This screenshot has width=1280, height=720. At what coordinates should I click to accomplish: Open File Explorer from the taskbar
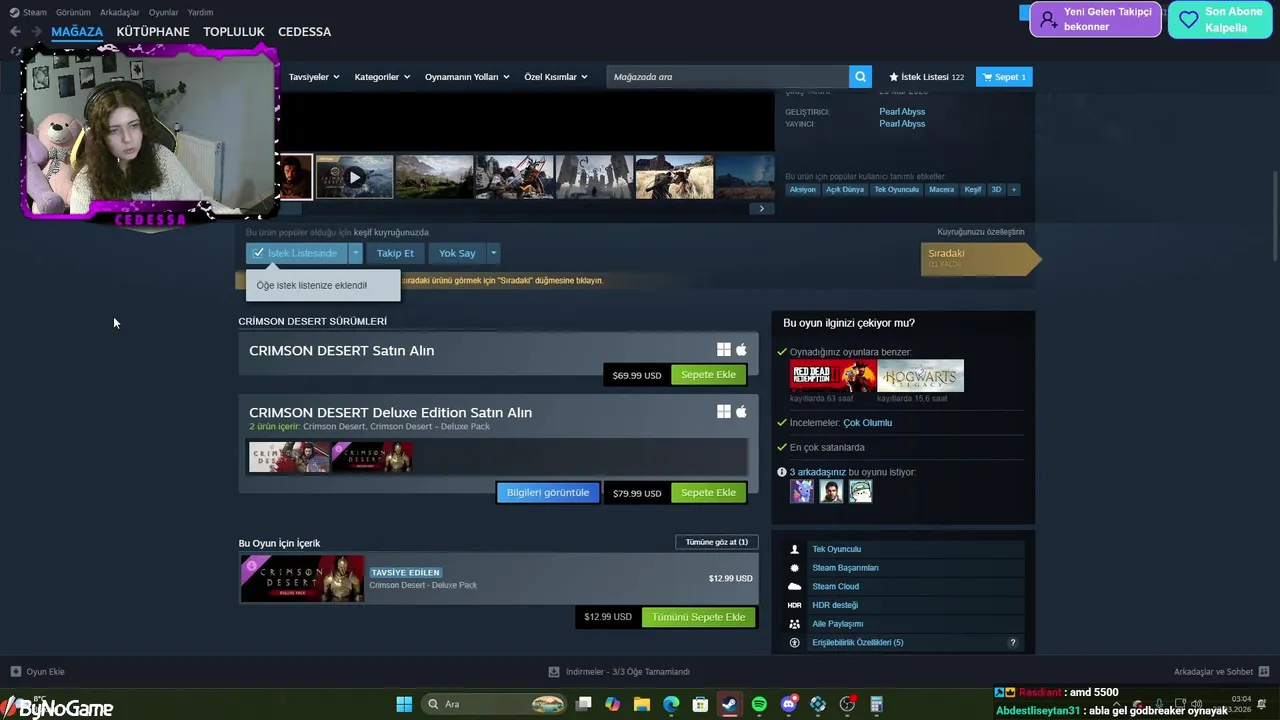click(642, 704)
